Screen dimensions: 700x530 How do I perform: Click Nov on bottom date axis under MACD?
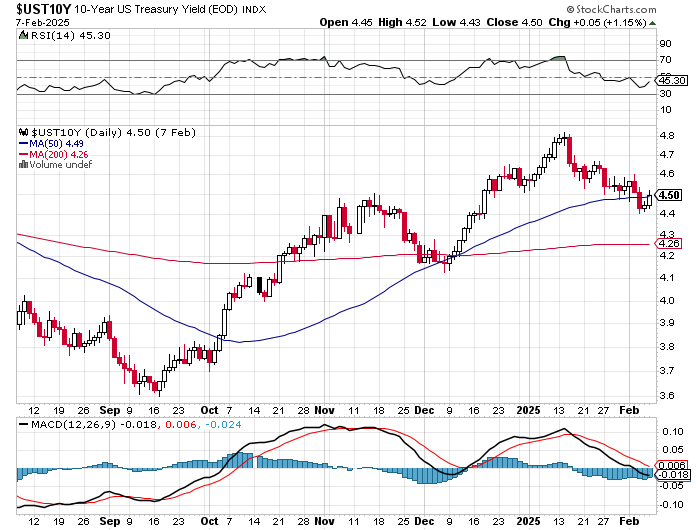pos(325,522)
